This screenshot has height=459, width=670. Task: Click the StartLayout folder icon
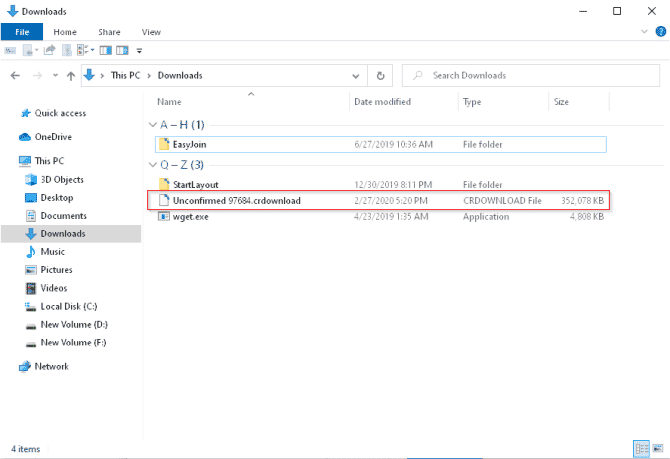pyautogui.click(x=164, y=184)
